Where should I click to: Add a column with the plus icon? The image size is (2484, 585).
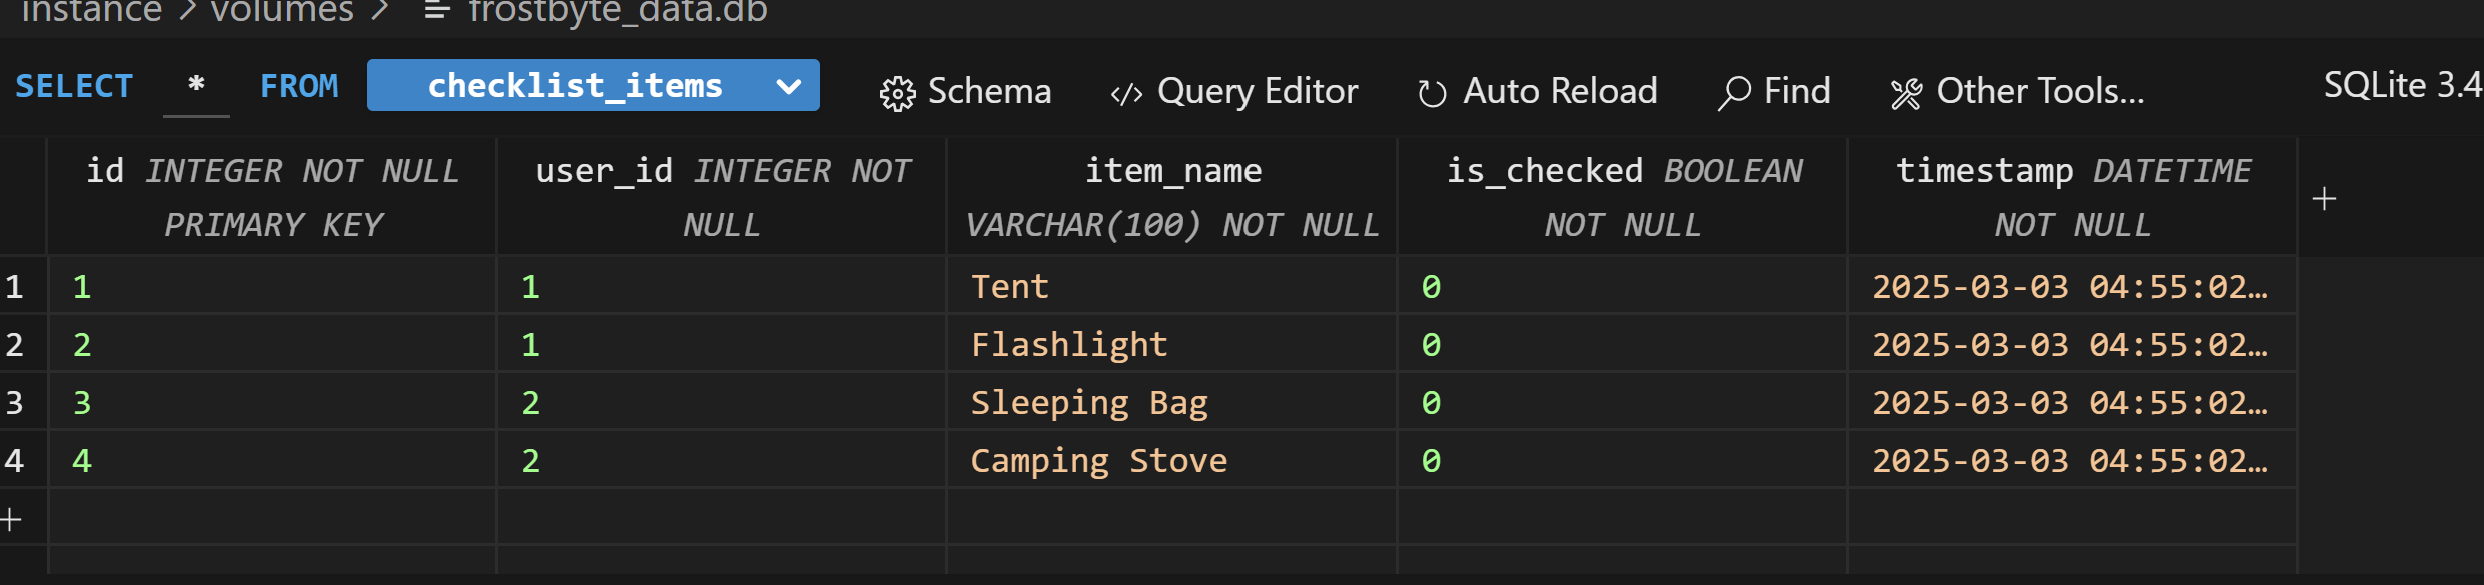tap(2326, 197)
